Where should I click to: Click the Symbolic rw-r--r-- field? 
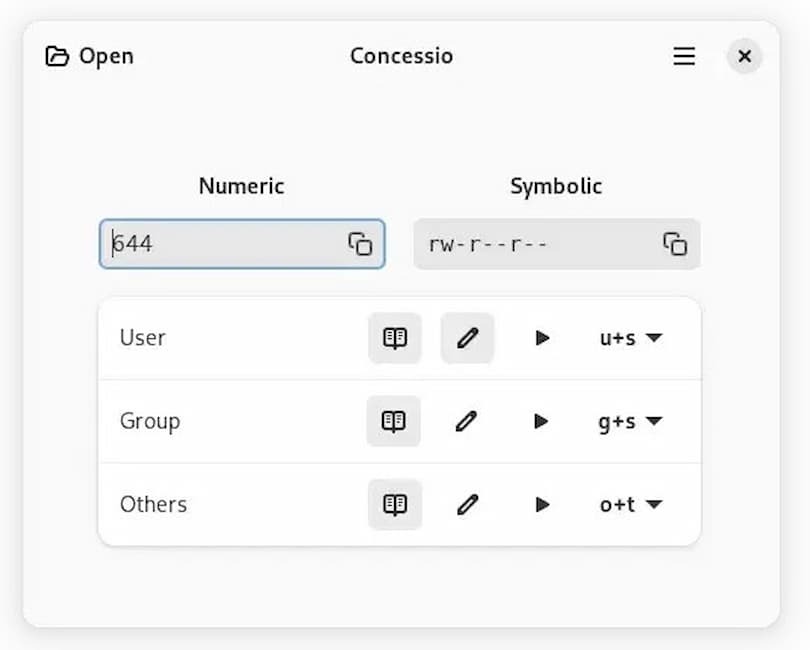(557, 244)
